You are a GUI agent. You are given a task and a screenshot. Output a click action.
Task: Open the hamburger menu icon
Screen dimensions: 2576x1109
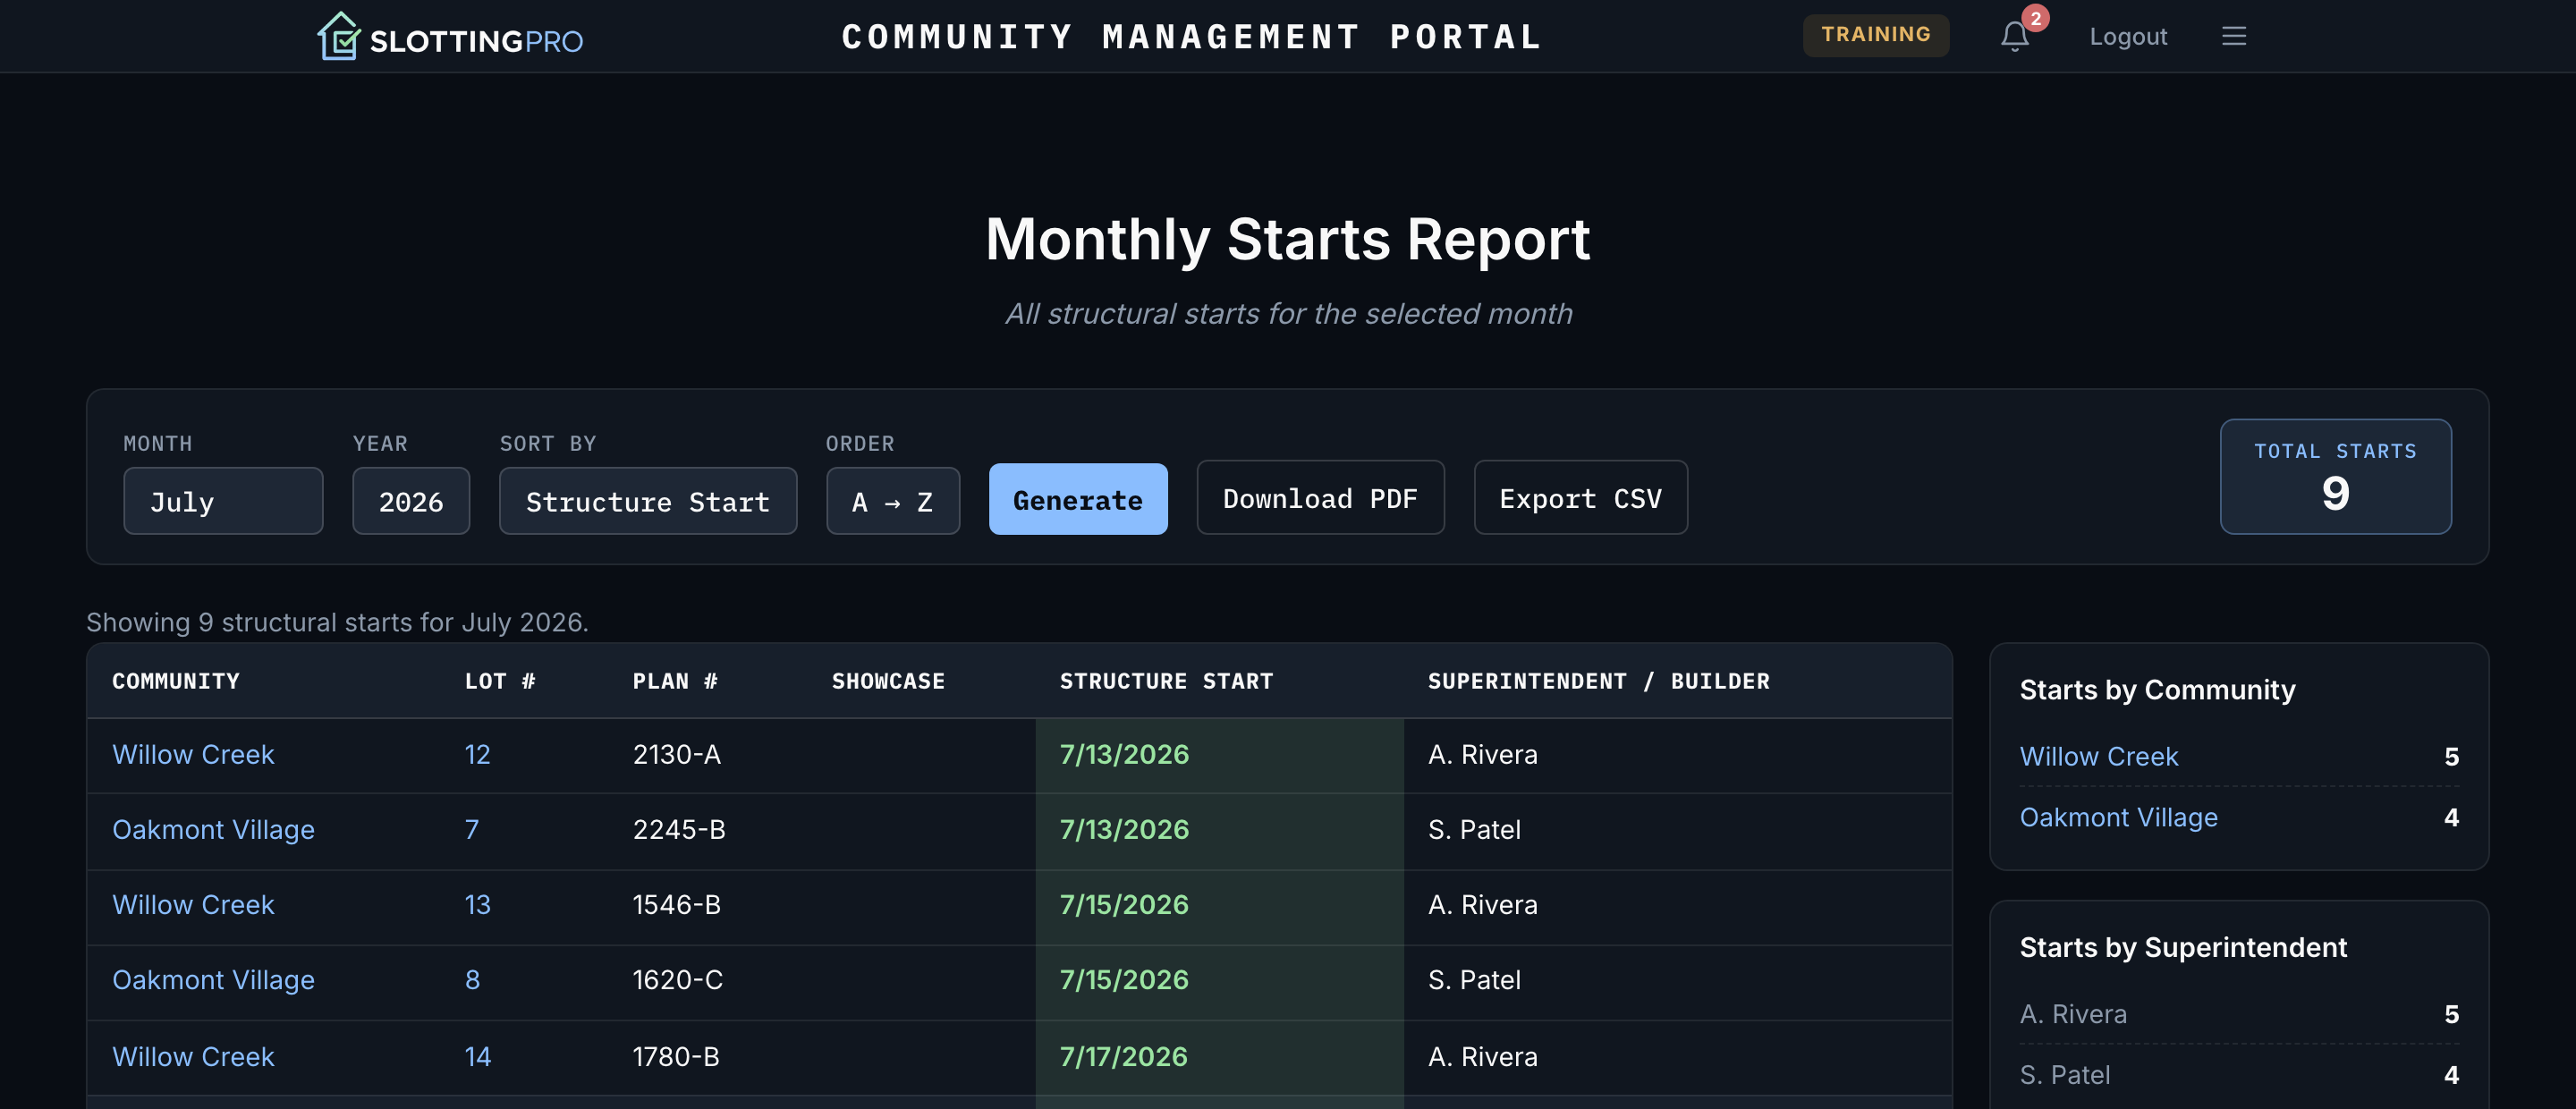click(x=2233, y=37)
